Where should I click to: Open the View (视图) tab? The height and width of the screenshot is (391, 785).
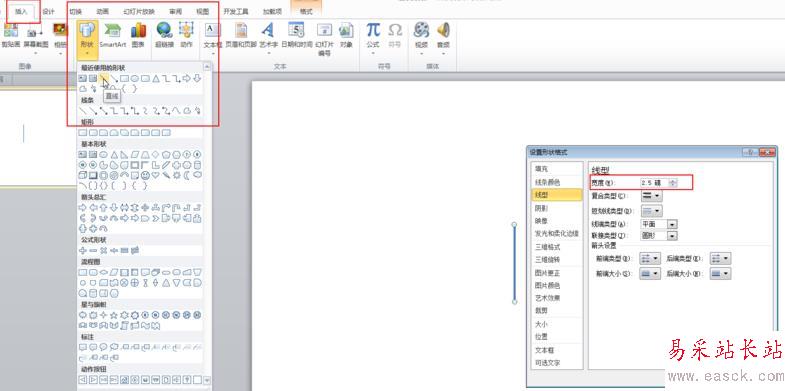[x=203, y=12]
